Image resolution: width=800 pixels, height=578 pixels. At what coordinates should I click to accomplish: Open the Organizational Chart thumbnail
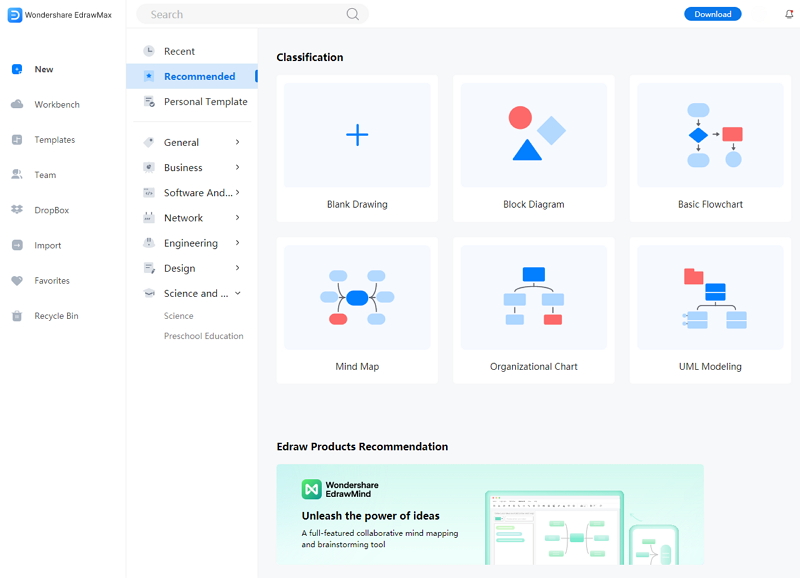click(x=534, y=297)
